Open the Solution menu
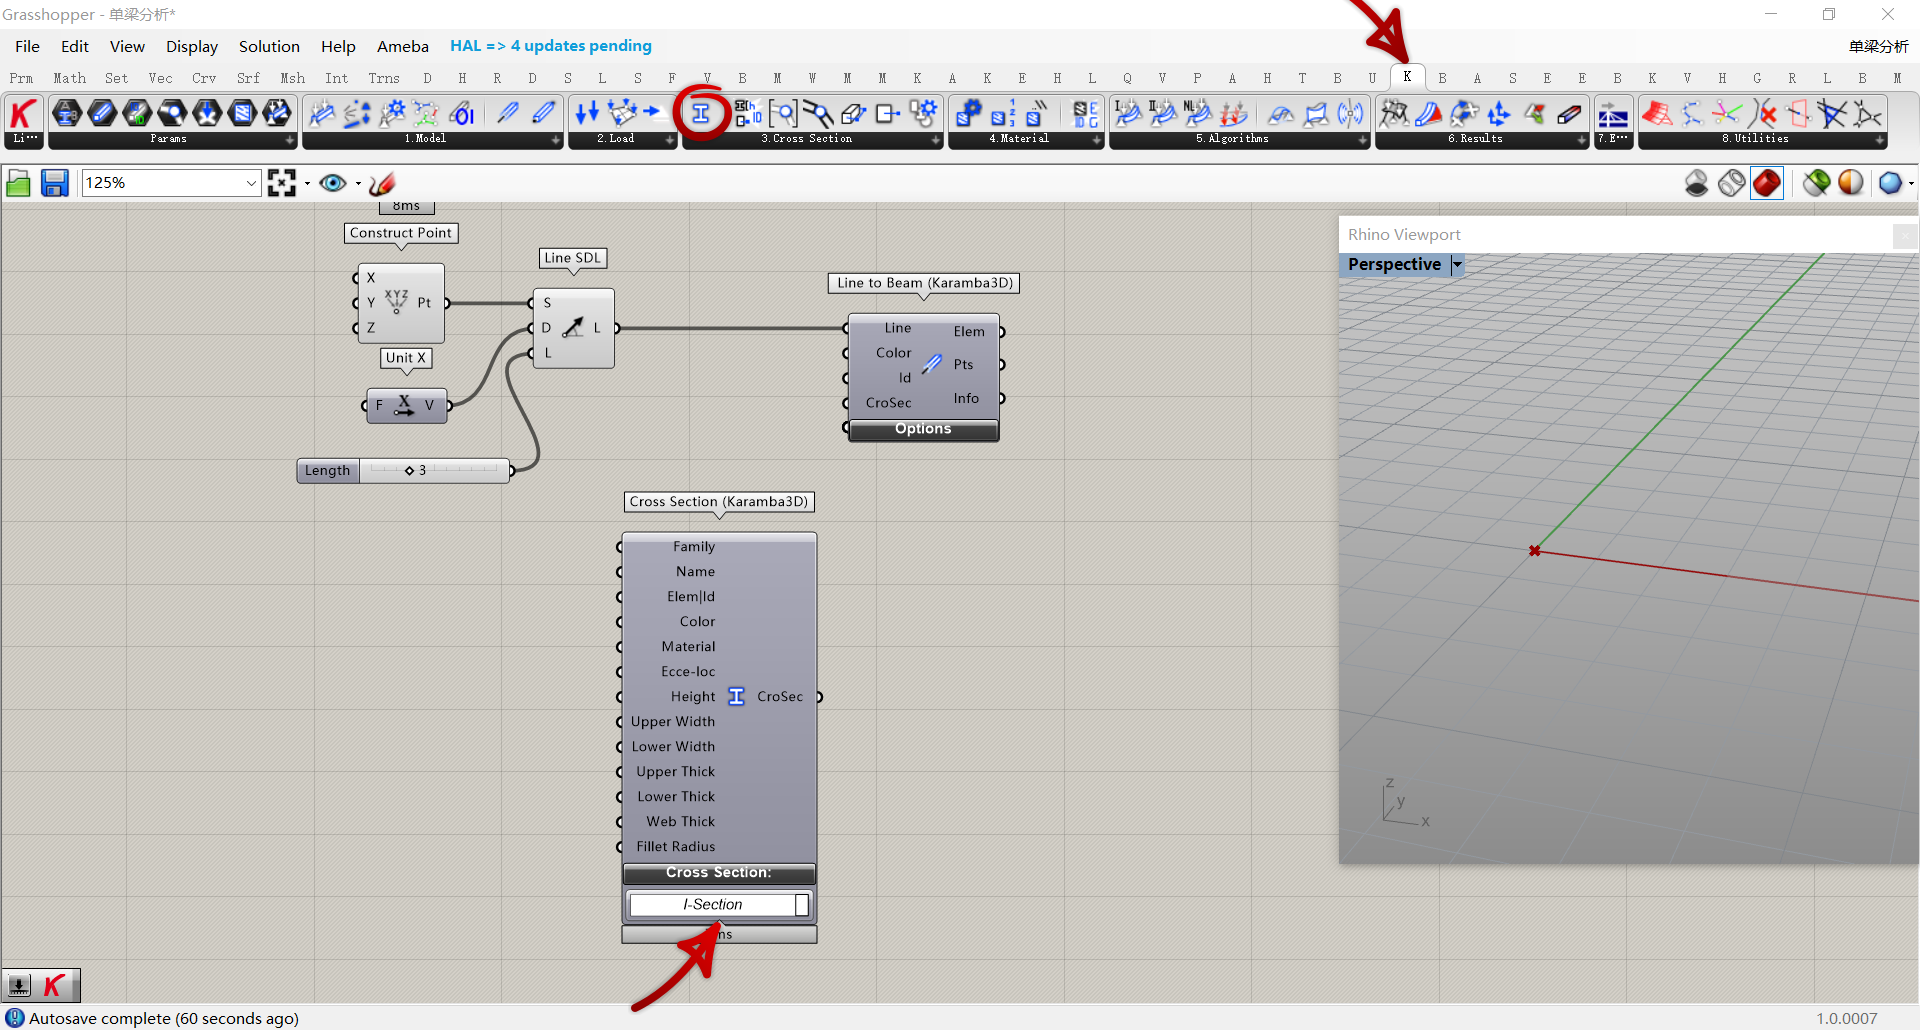This screenshot has height=1030, width=1920. click(269, 46)
